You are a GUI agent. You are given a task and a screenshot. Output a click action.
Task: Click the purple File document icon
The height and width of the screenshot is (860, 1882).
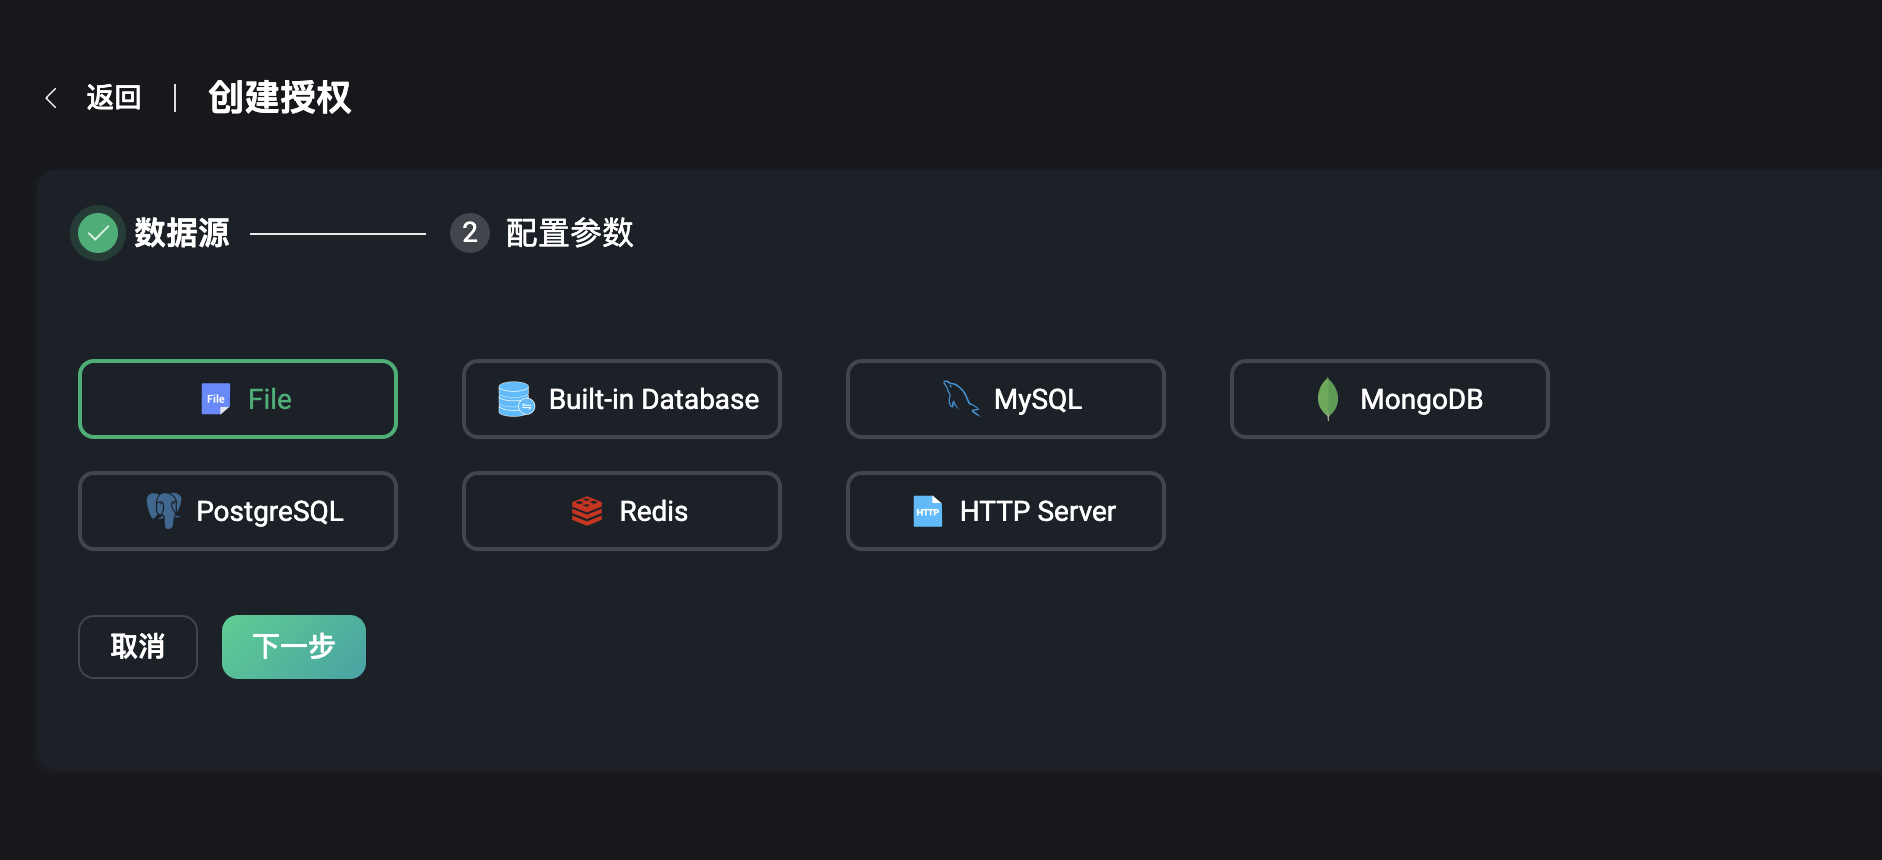[216, 399]
